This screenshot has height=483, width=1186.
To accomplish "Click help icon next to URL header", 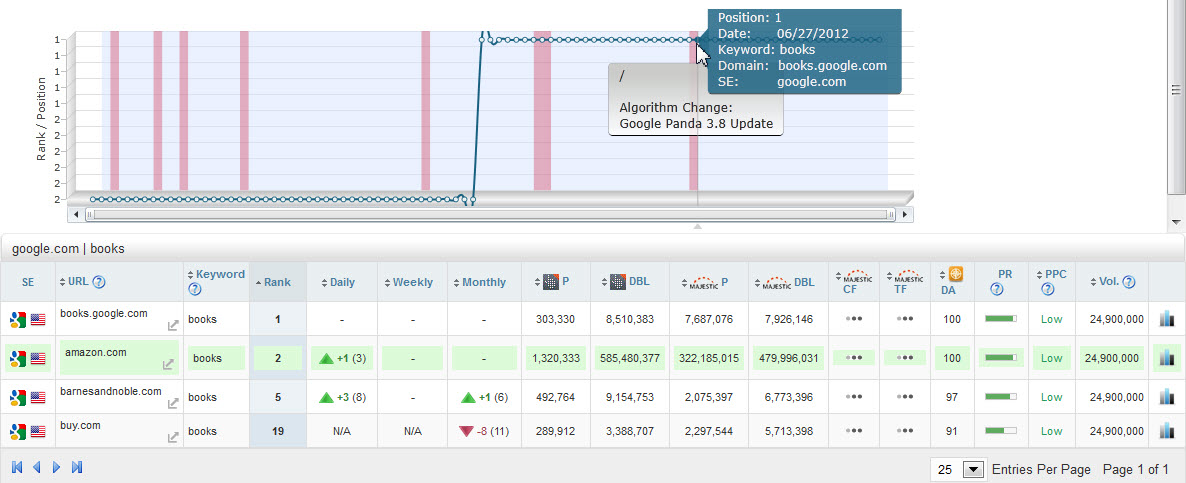I will [99, 283].
